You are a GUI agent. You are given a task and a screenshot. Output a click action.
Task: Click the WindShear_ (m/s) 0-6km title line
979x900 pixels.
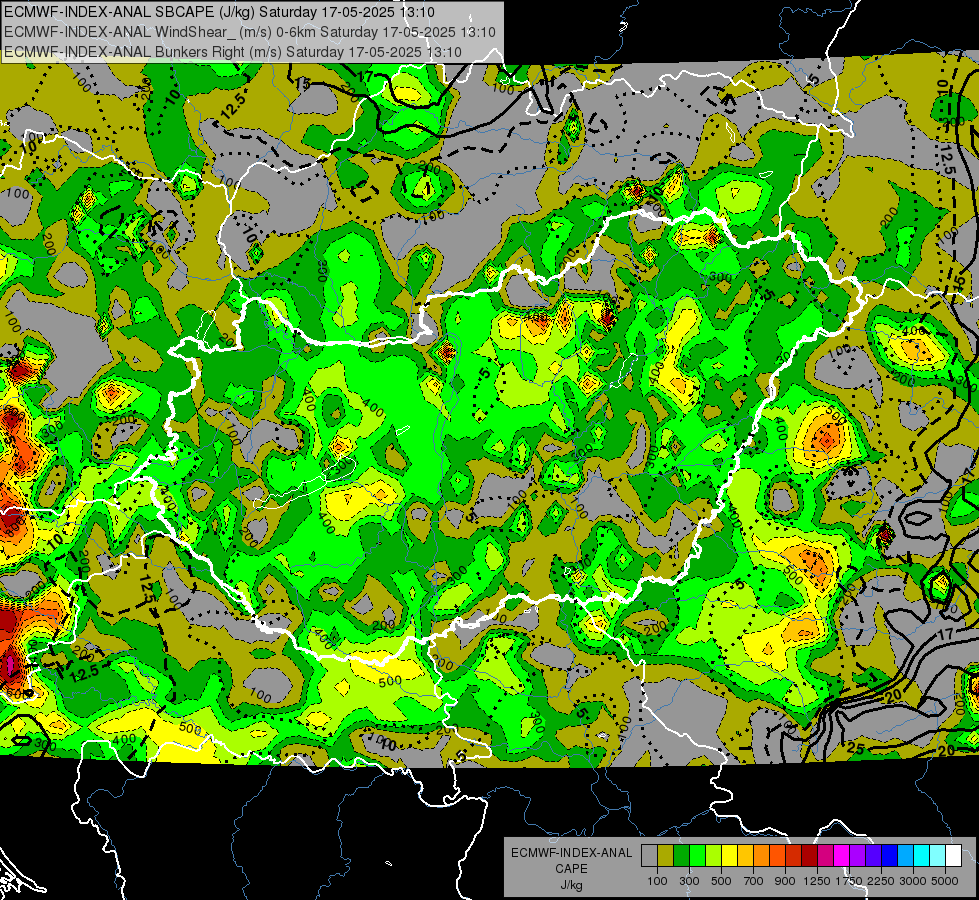[x=250, y=32]
